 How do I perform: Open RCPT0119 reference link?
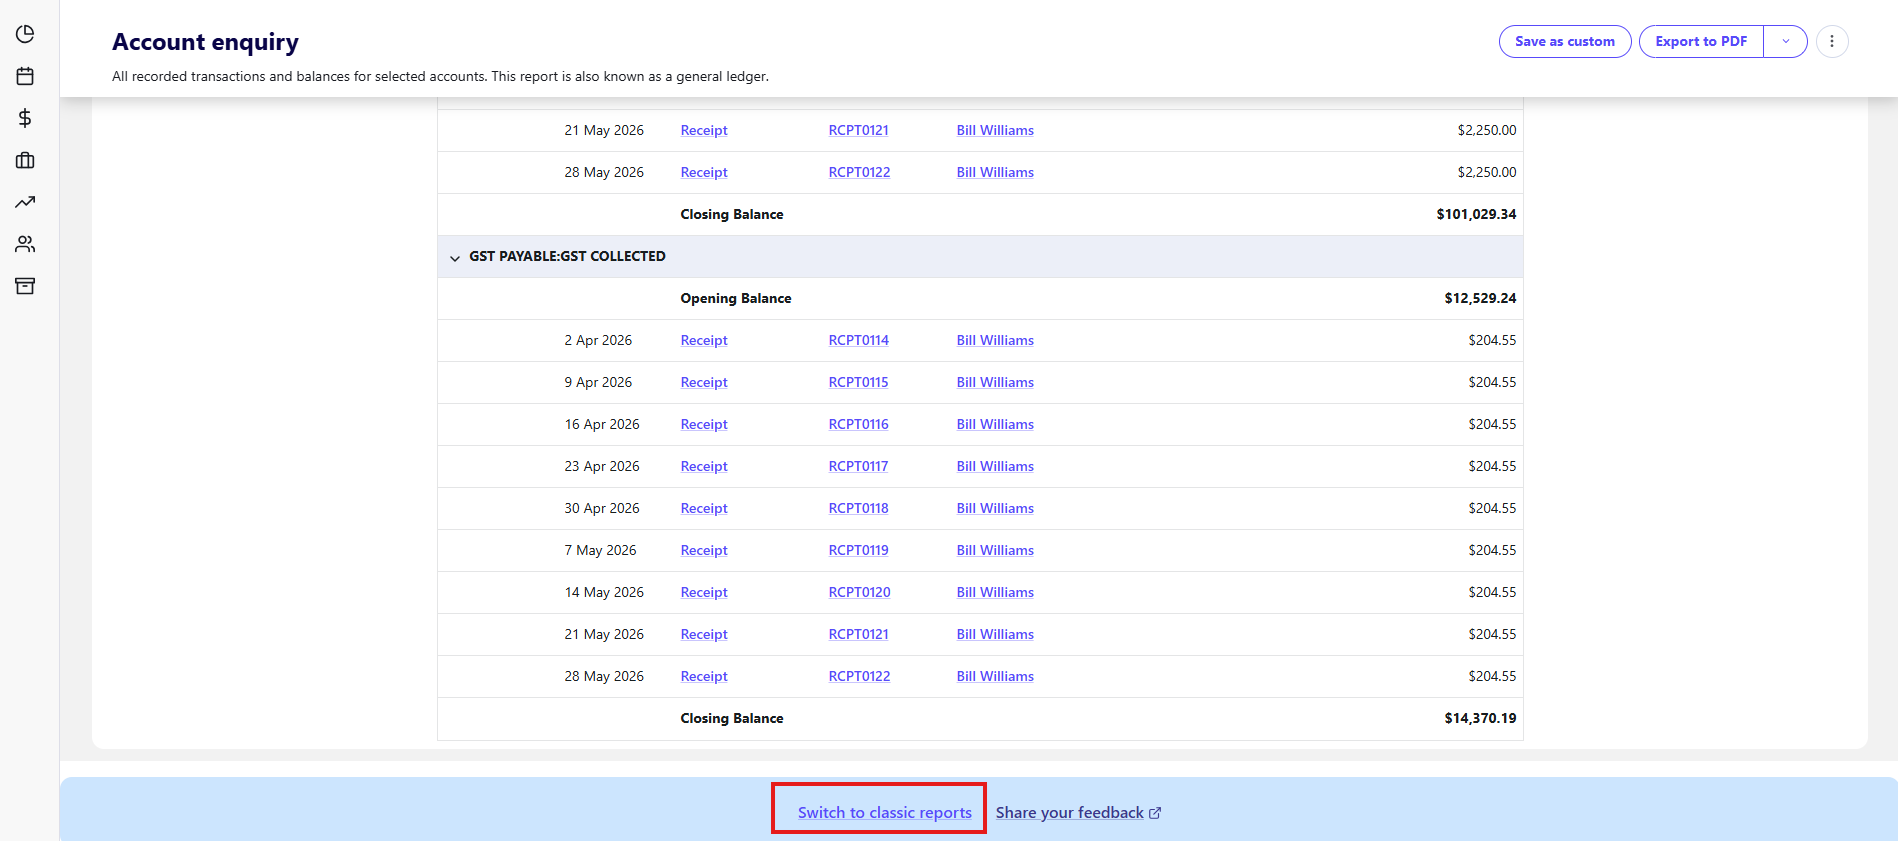[x=858, y=550]
